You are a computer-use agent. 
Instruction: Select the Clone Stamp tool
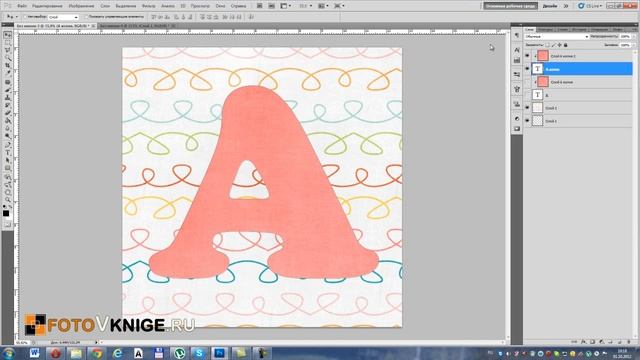[x=7, y=98]
